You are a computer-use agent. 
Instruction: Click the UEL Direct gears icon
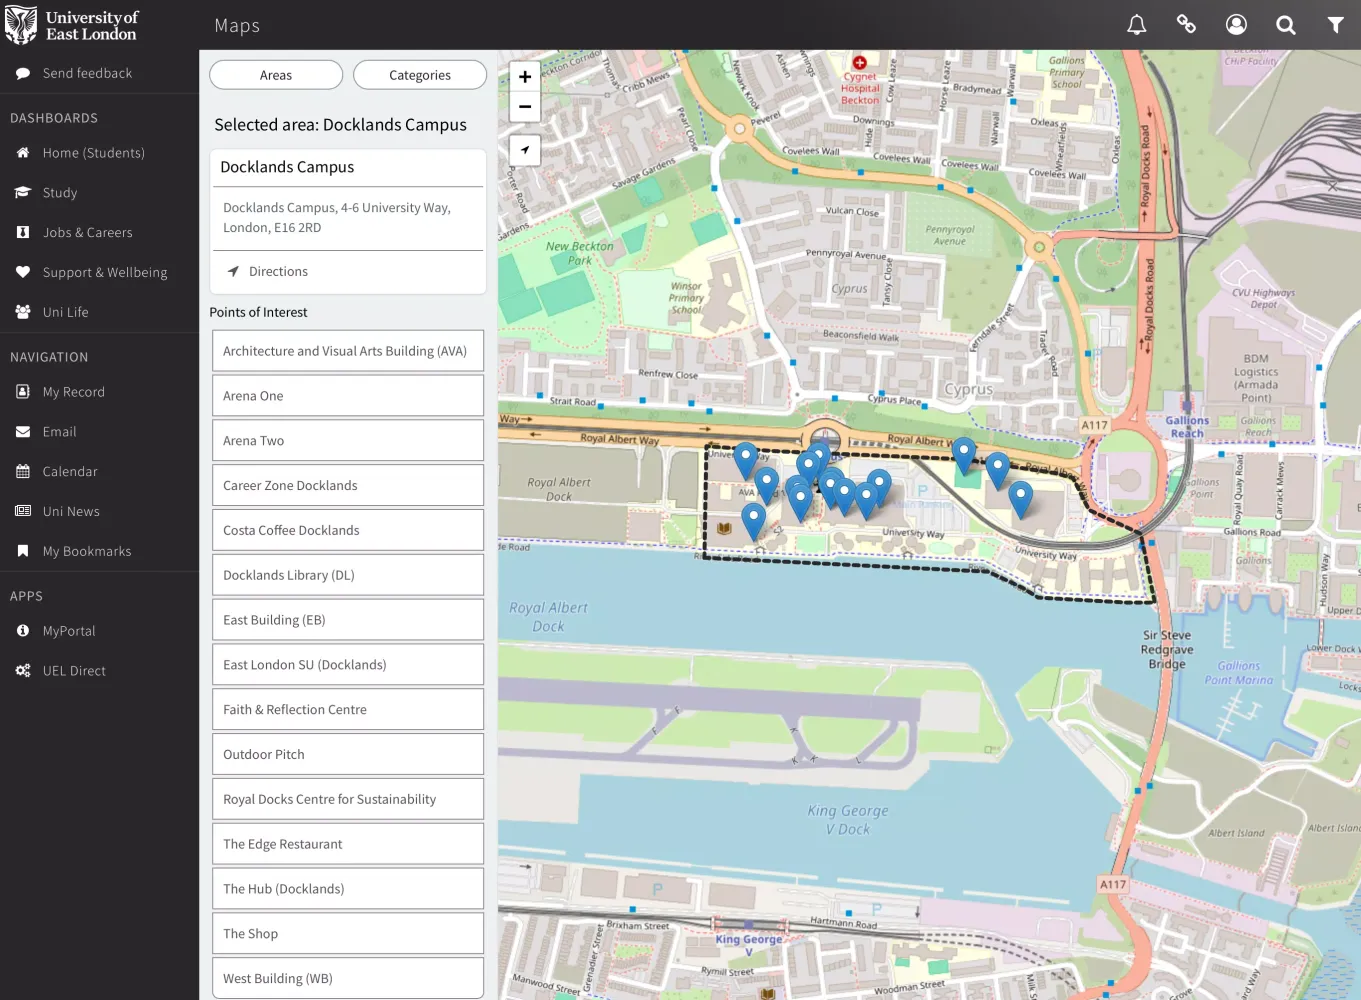(23, 671)
